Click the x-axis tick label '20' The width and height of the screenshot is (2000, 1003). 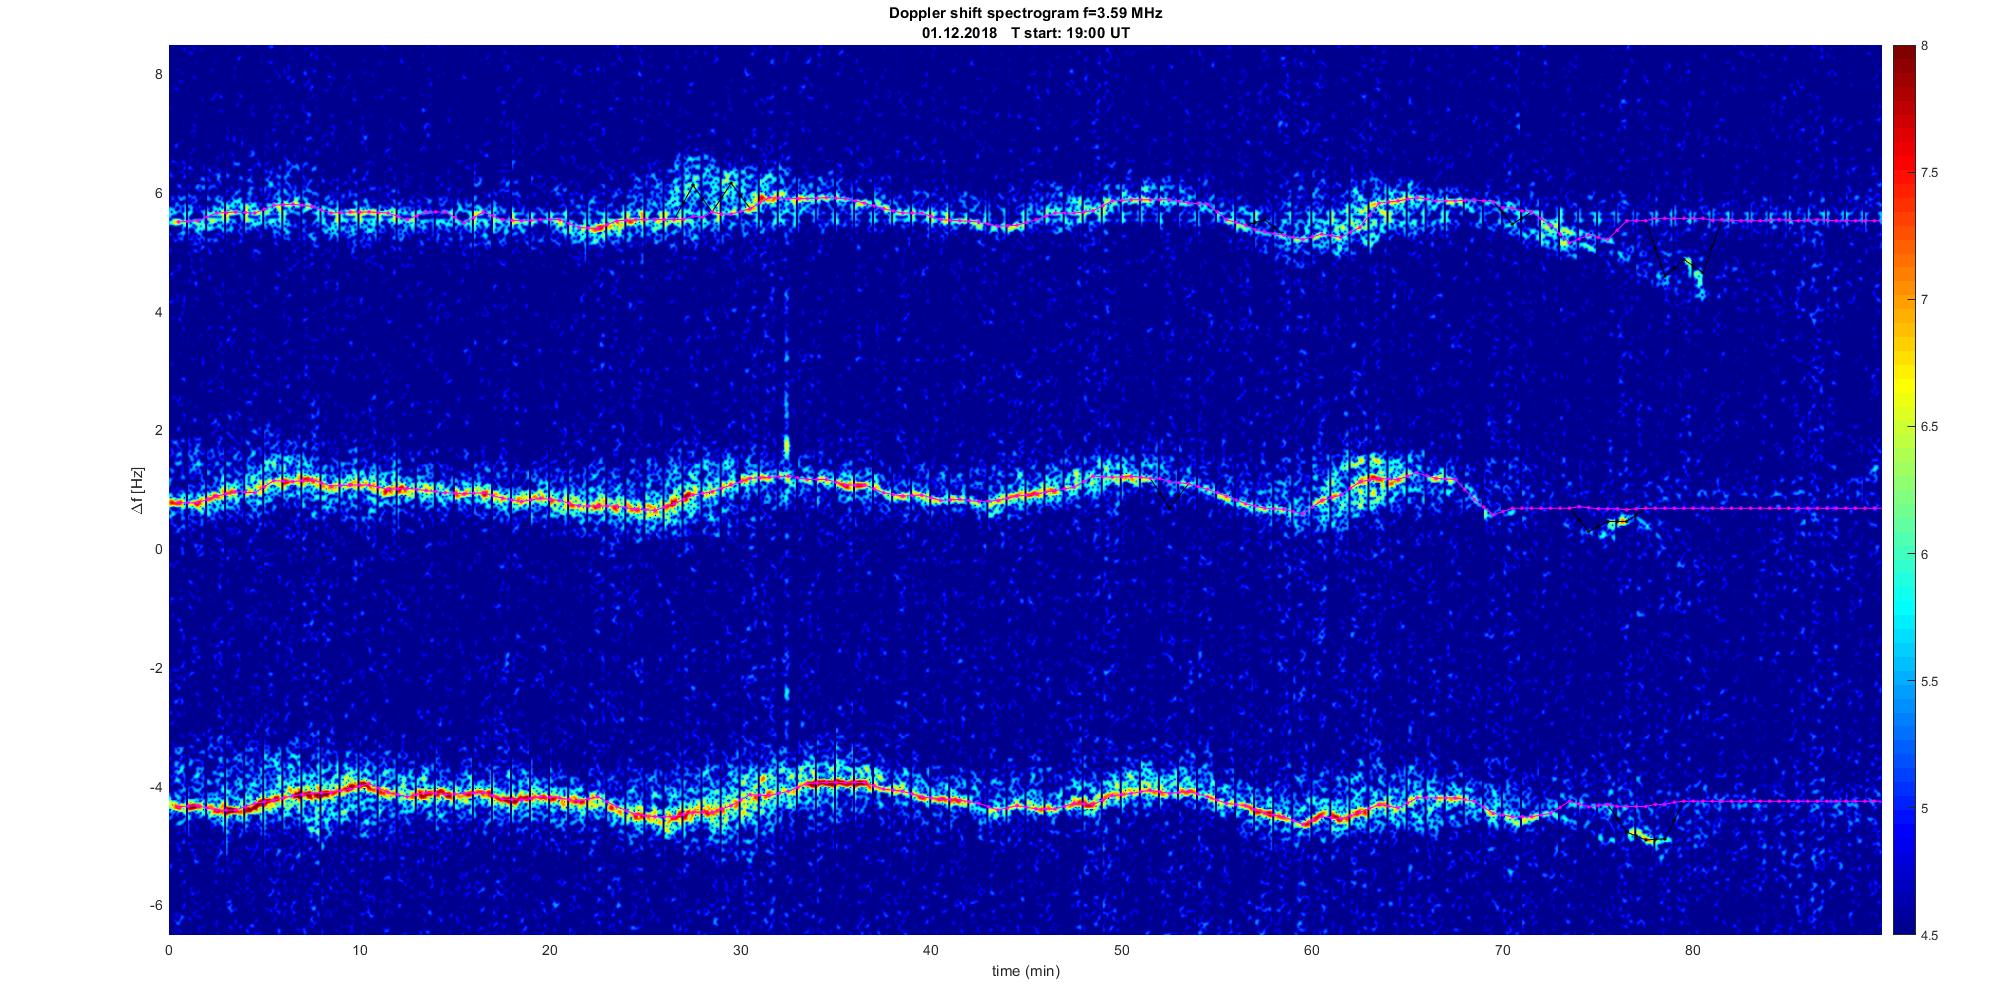[x=550, y=950]
